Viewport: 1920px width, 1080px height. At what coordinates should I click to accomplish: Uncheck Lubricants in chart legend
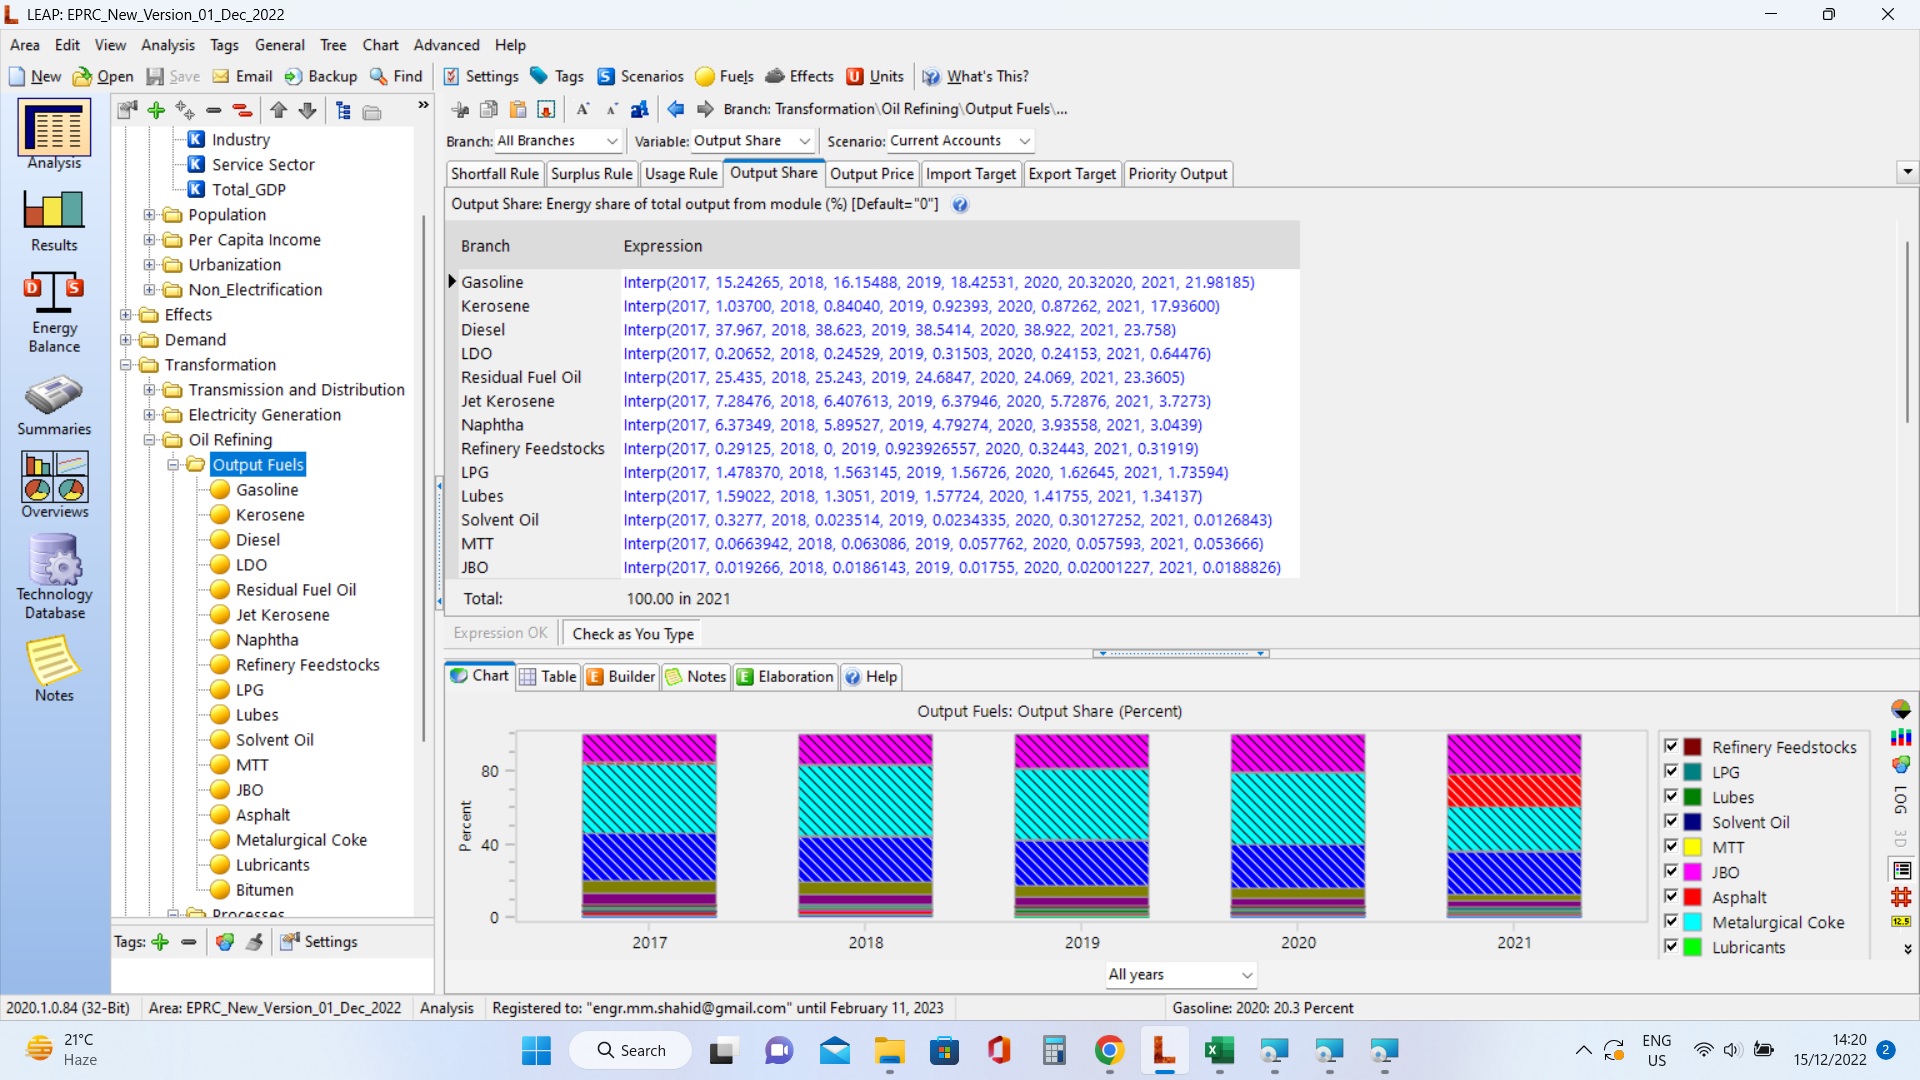[1671, 946]
